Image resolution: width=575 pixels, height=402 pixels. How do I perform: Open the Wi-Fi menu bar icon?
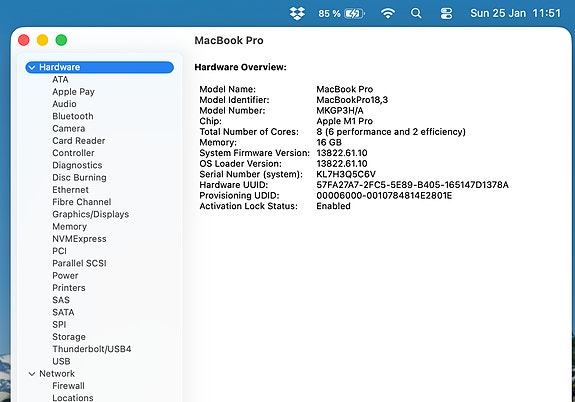coord(388,14)
